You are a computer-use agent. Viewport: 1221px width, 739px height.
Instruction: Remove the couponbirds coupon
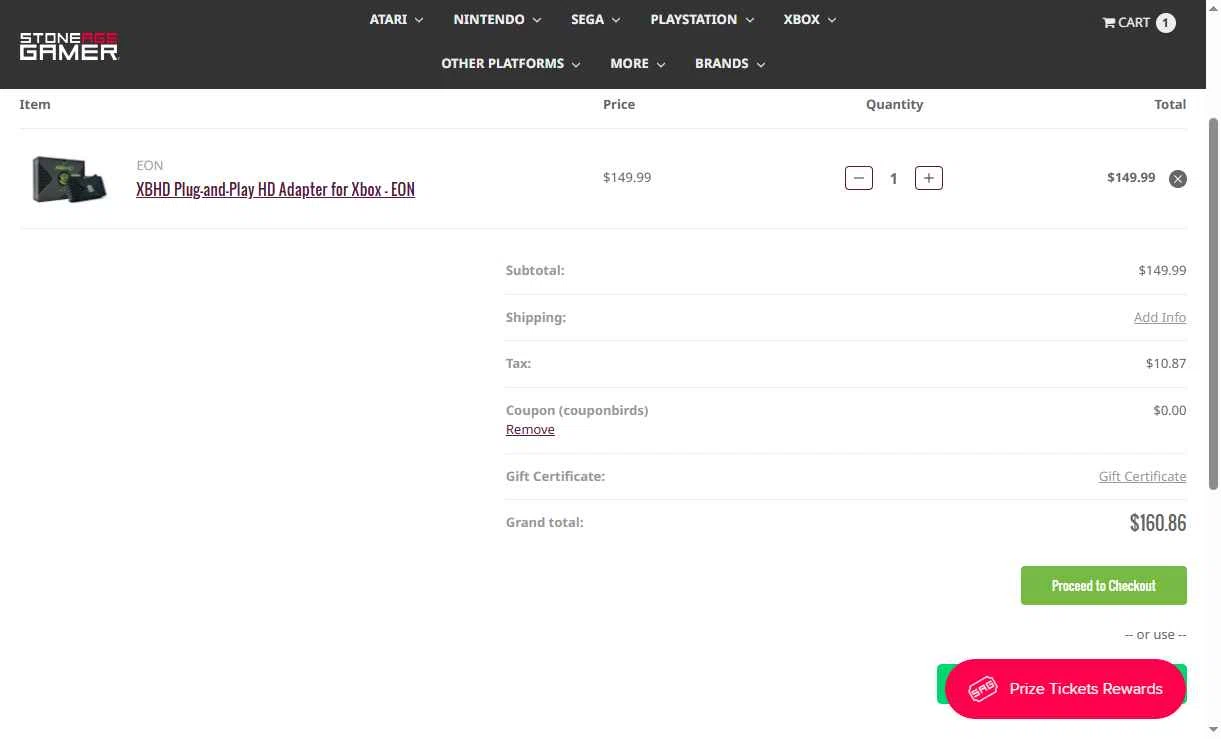(530, 429)
